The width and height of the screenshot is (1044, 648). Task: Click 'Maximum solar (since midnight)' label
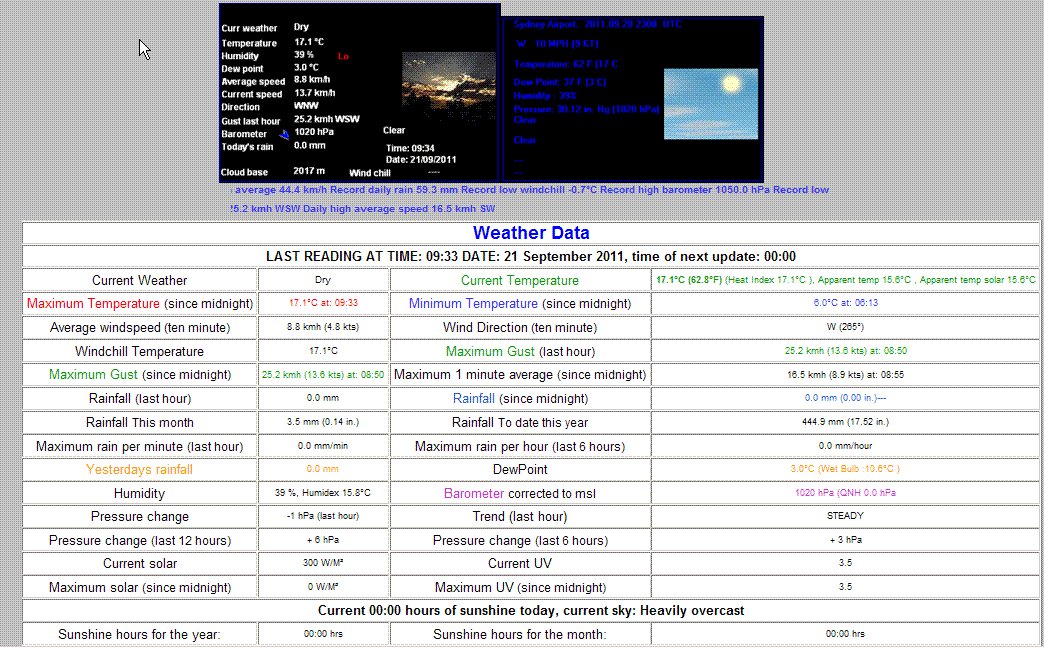[140, 588]
